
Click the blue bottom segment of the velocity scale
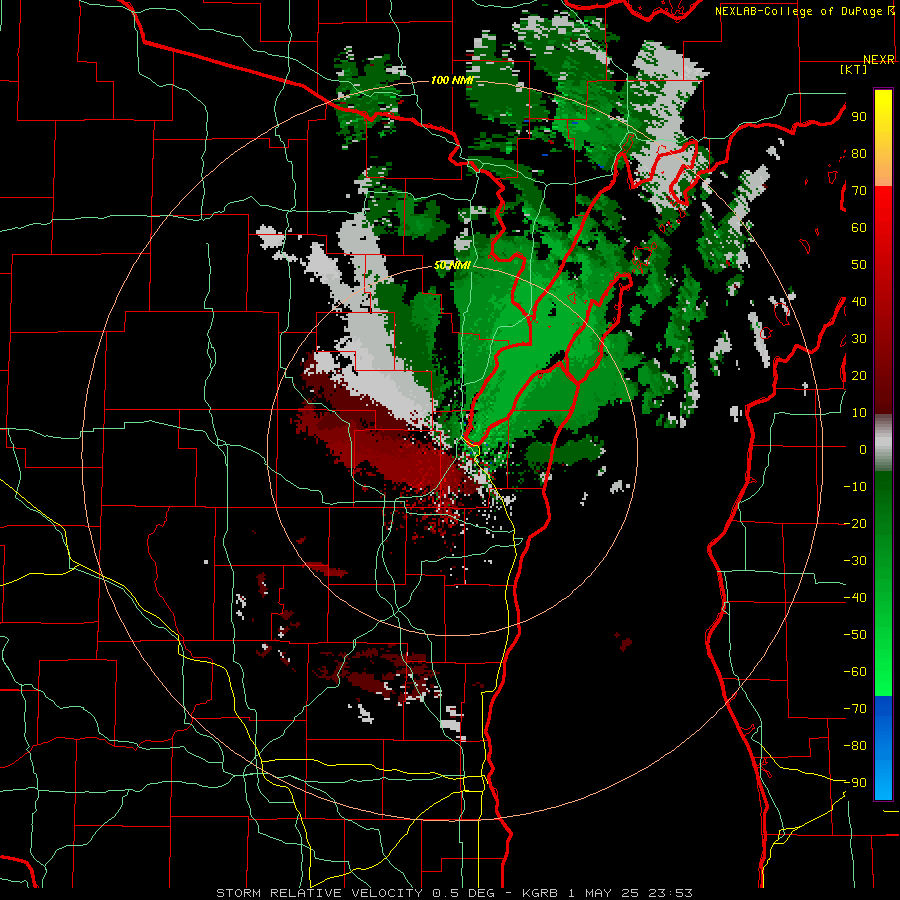883,748
